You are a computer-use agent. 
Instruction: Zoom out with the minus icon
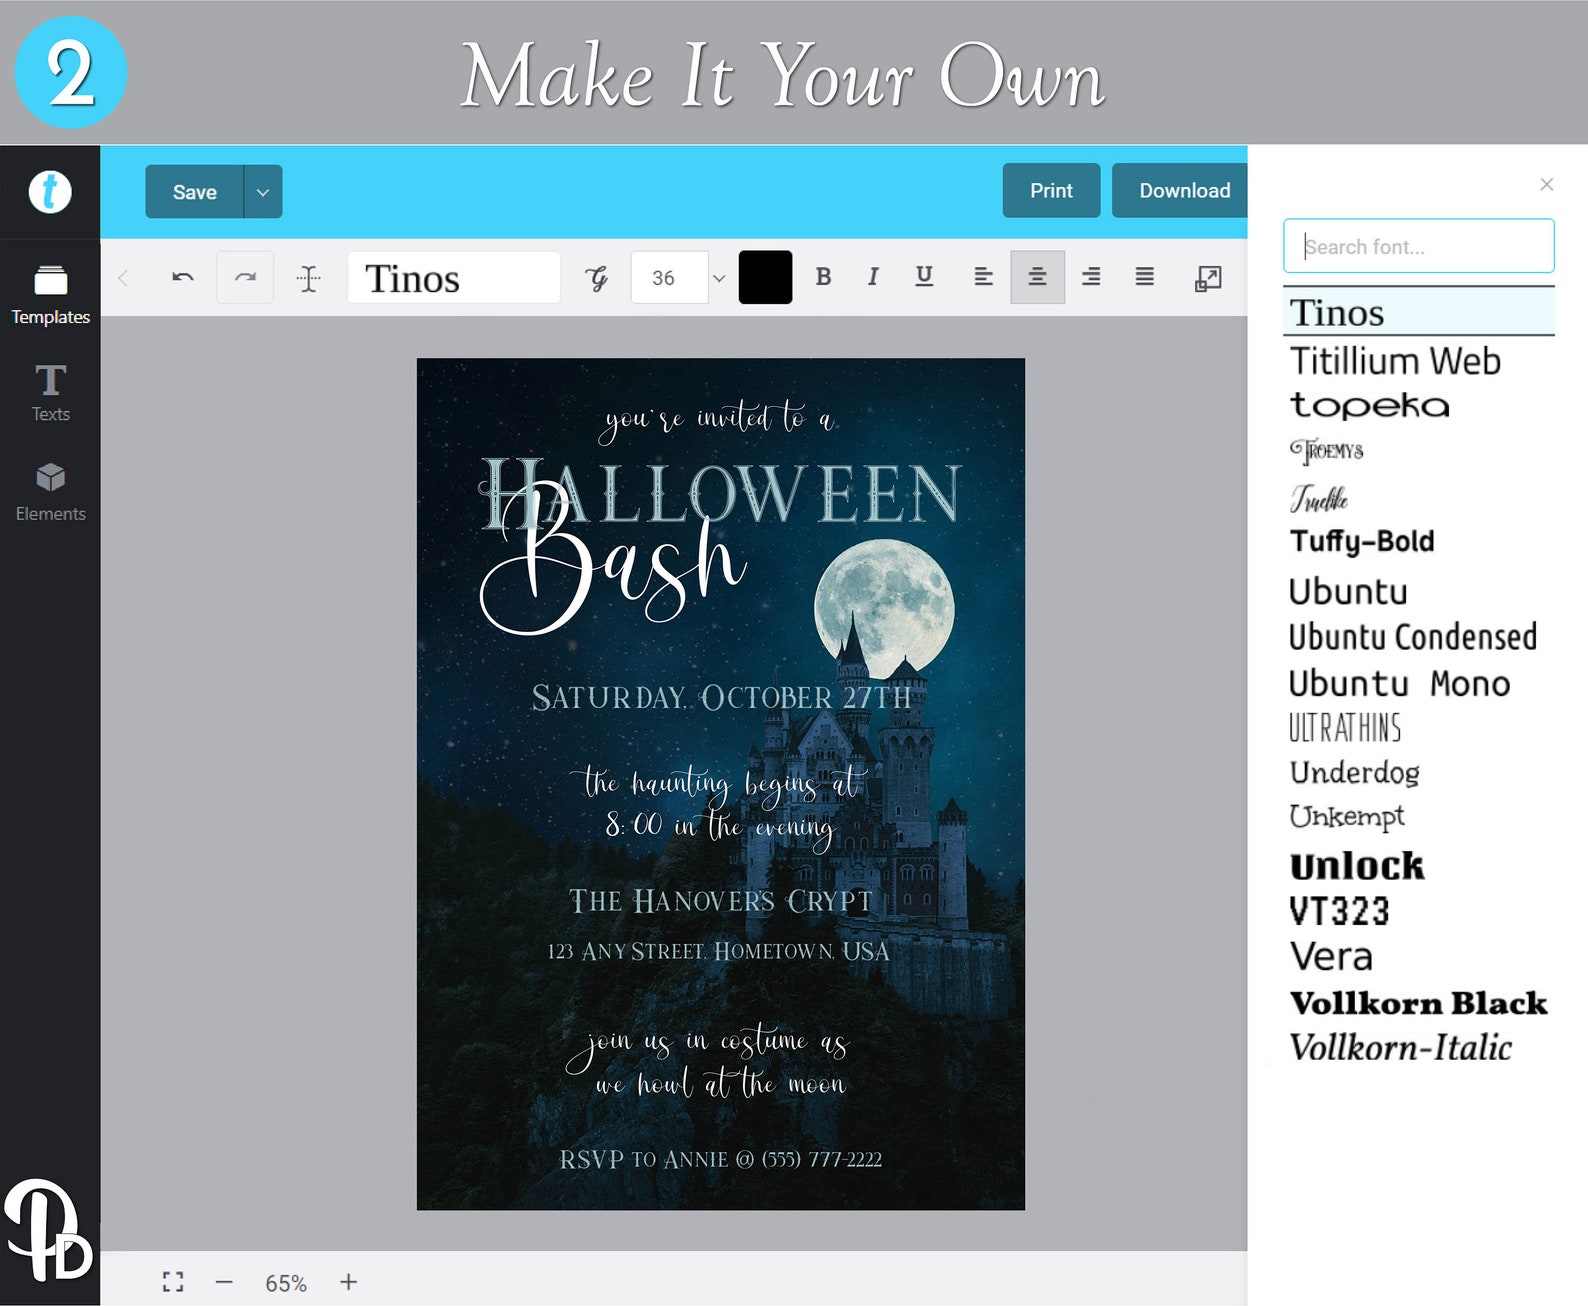[224, 1282]
